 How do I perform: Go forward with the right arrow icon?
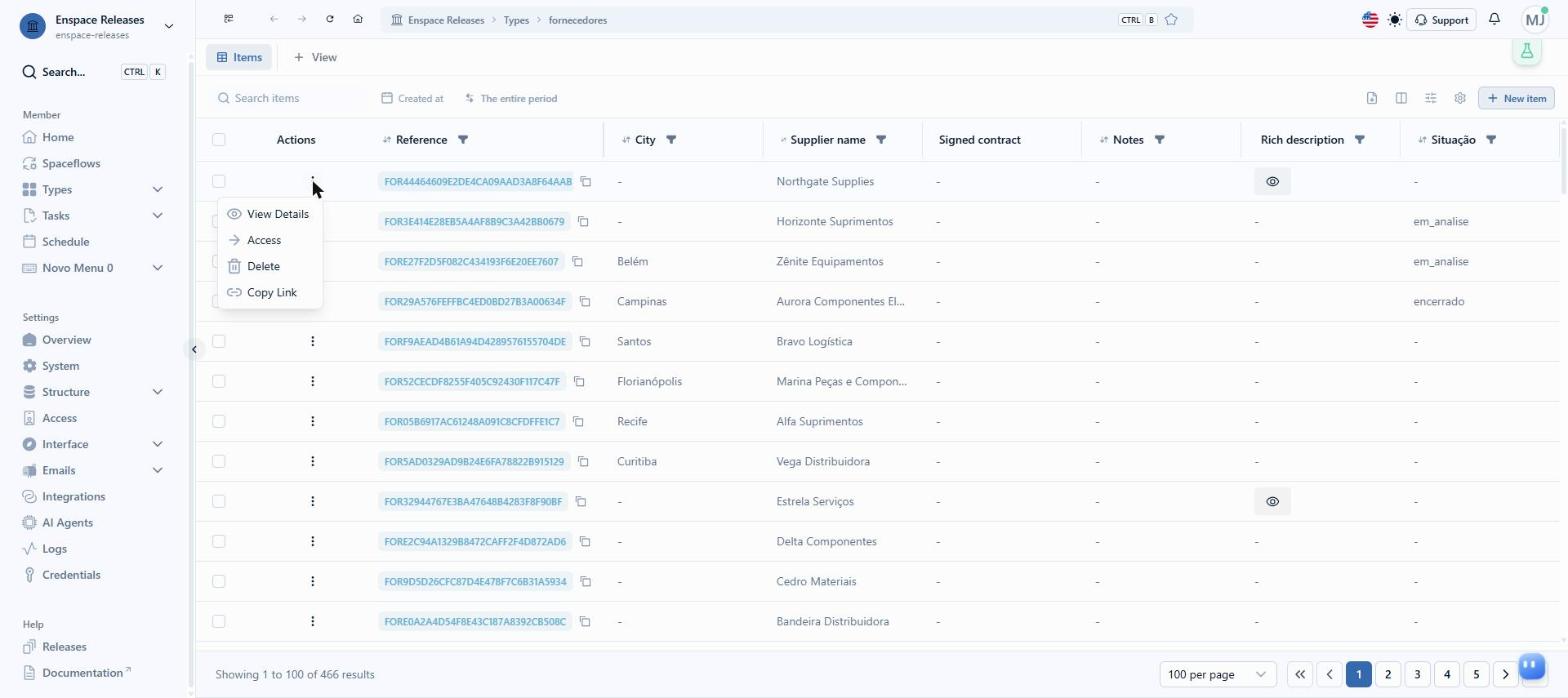(302, 19)
